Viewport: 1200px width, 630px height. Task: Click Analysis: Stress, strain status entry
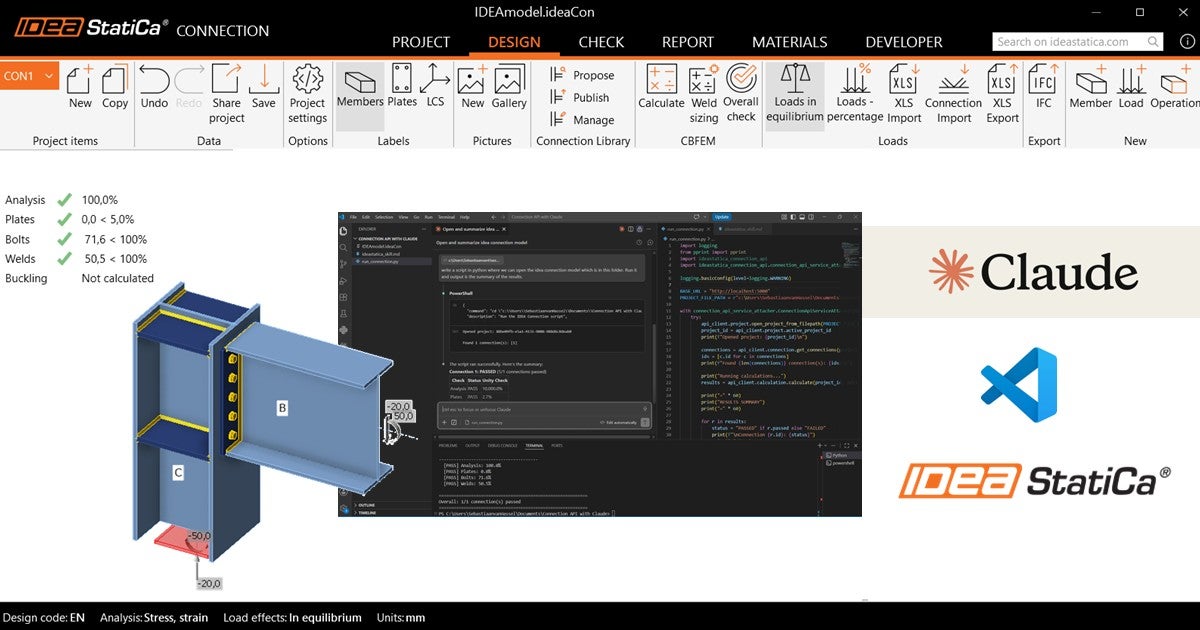click(154, 618)
